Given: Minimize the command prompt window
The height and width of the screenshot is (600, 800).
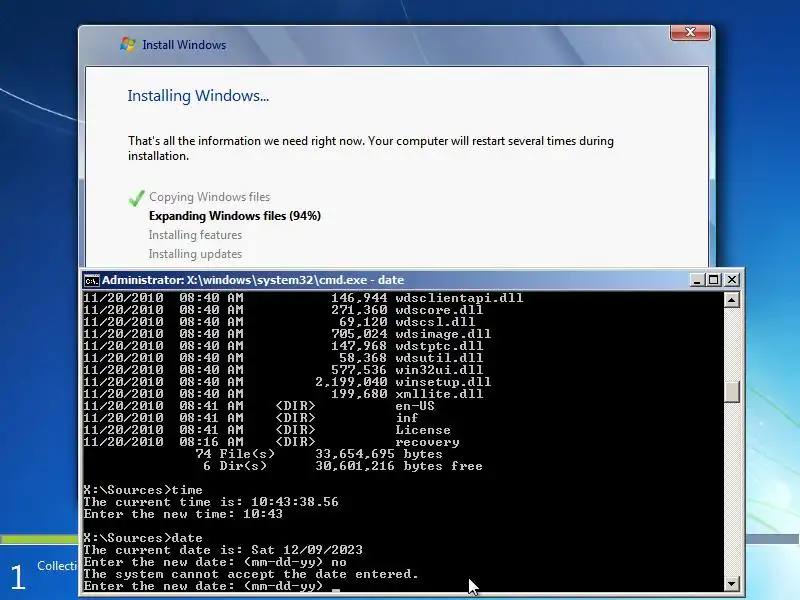Looking at the screenshot, I should (696, 280).
